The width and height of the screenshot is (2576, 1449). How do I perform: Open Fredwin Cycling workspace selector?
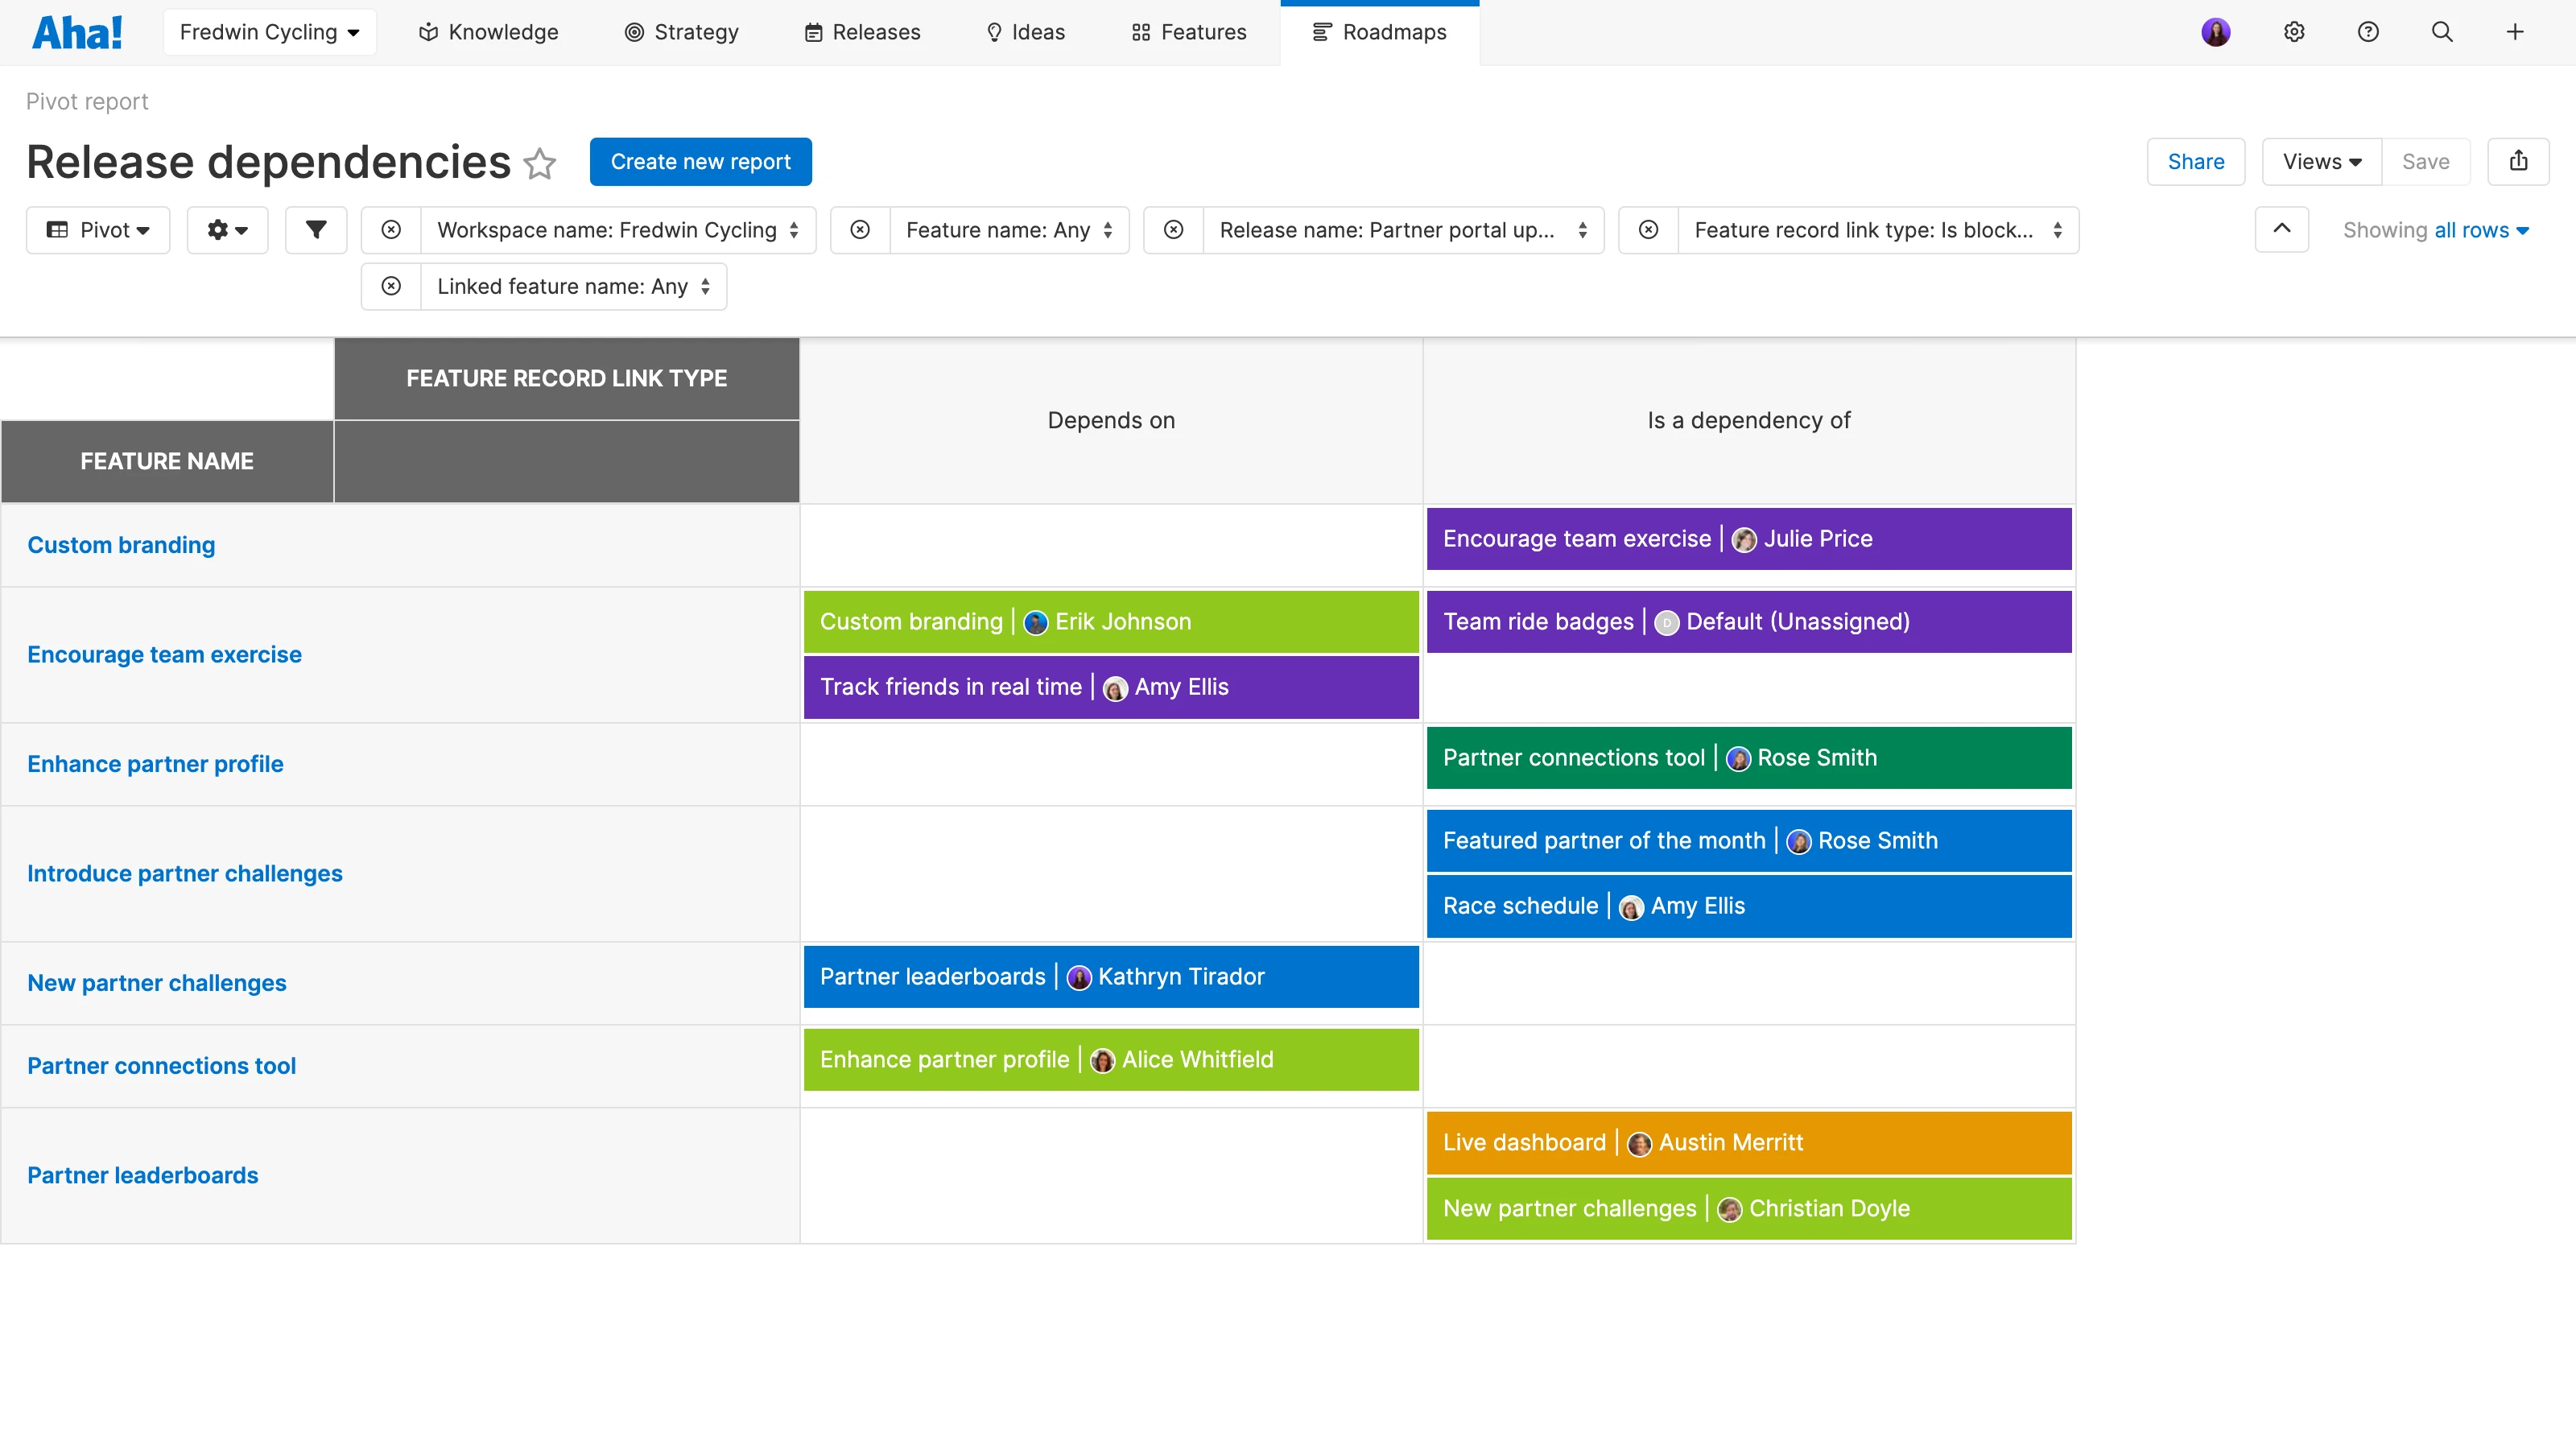point(269,32)
